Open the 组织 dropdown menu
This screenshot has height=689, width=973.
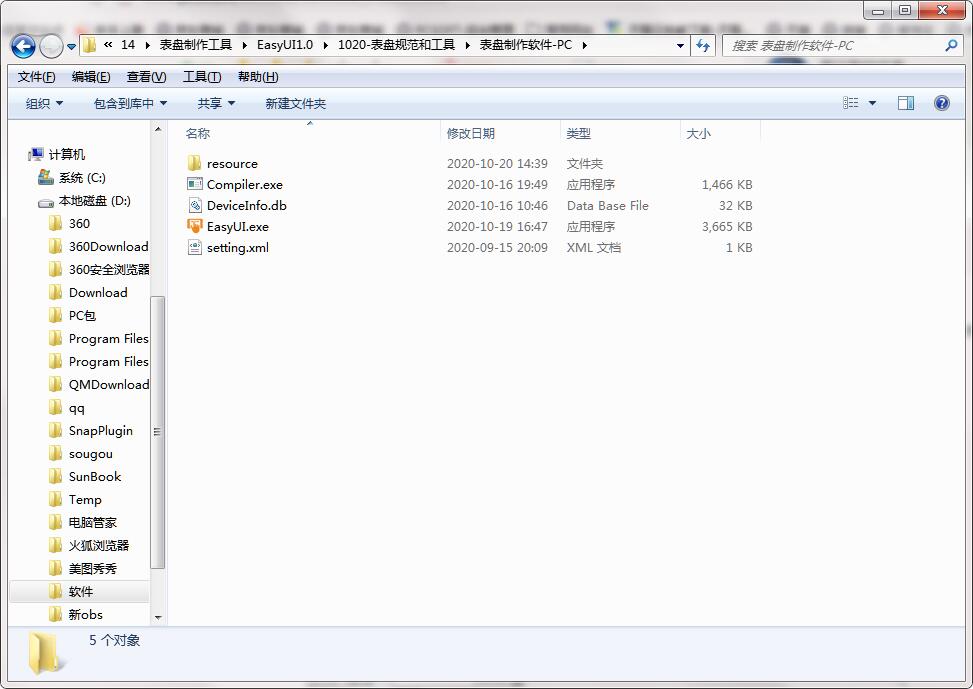point(42,103)
